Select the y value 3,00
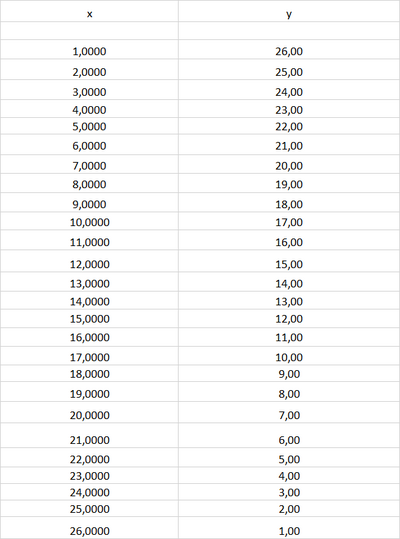The width and height of the screenshot is (400, 539). click(289, 492)
